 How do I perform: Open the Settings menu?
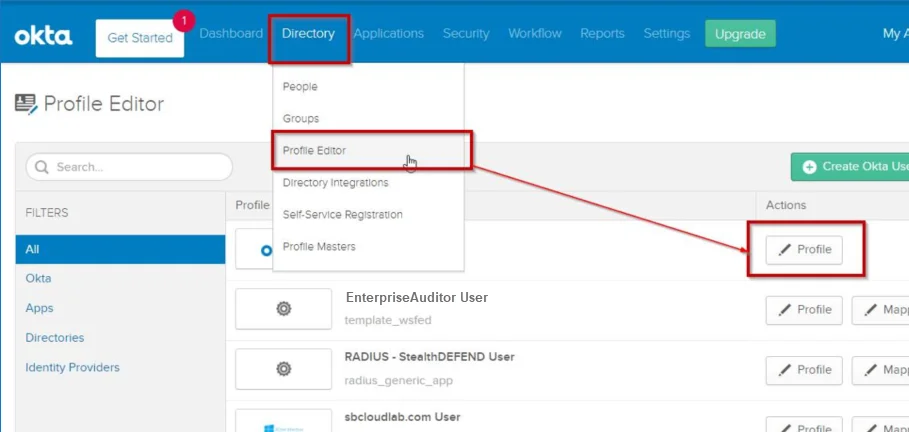[667, 34]
